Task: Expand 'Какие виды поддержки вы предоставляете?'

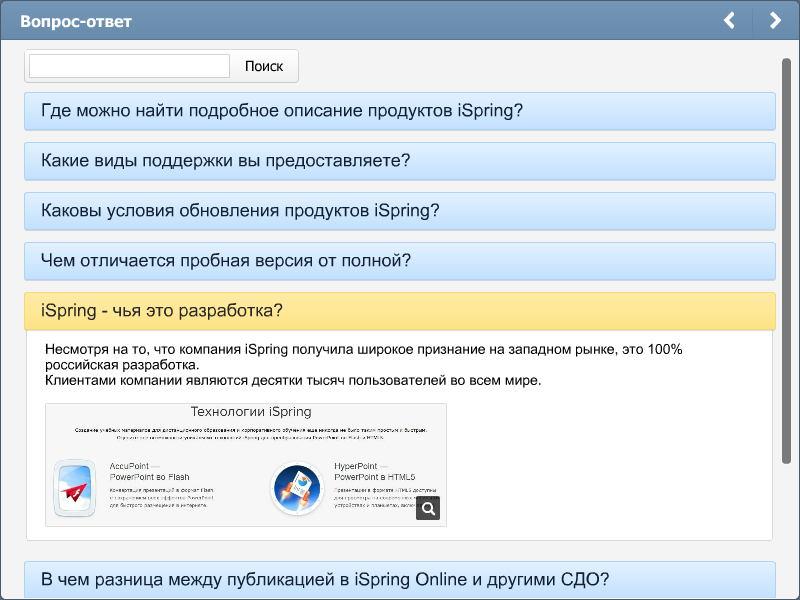Action: 400,161
